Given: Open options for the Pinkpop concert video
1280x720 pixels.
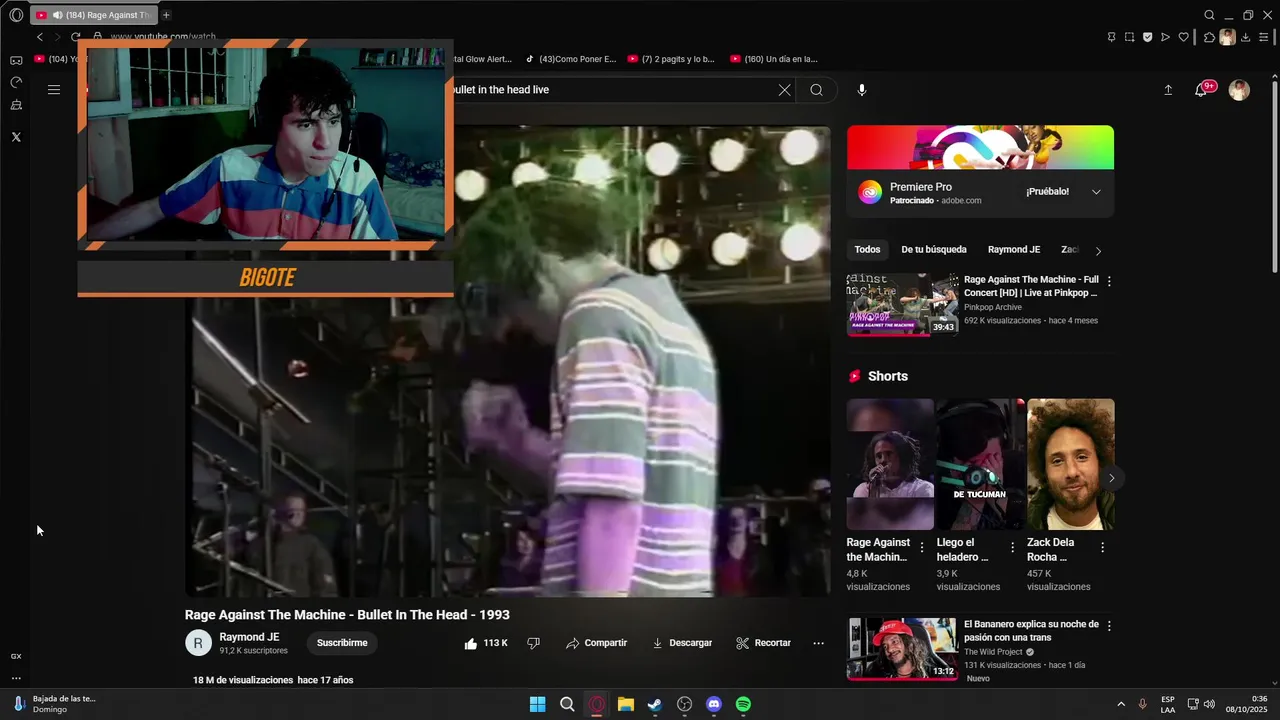Looking at the screenshot, I should coord(1109,281).
